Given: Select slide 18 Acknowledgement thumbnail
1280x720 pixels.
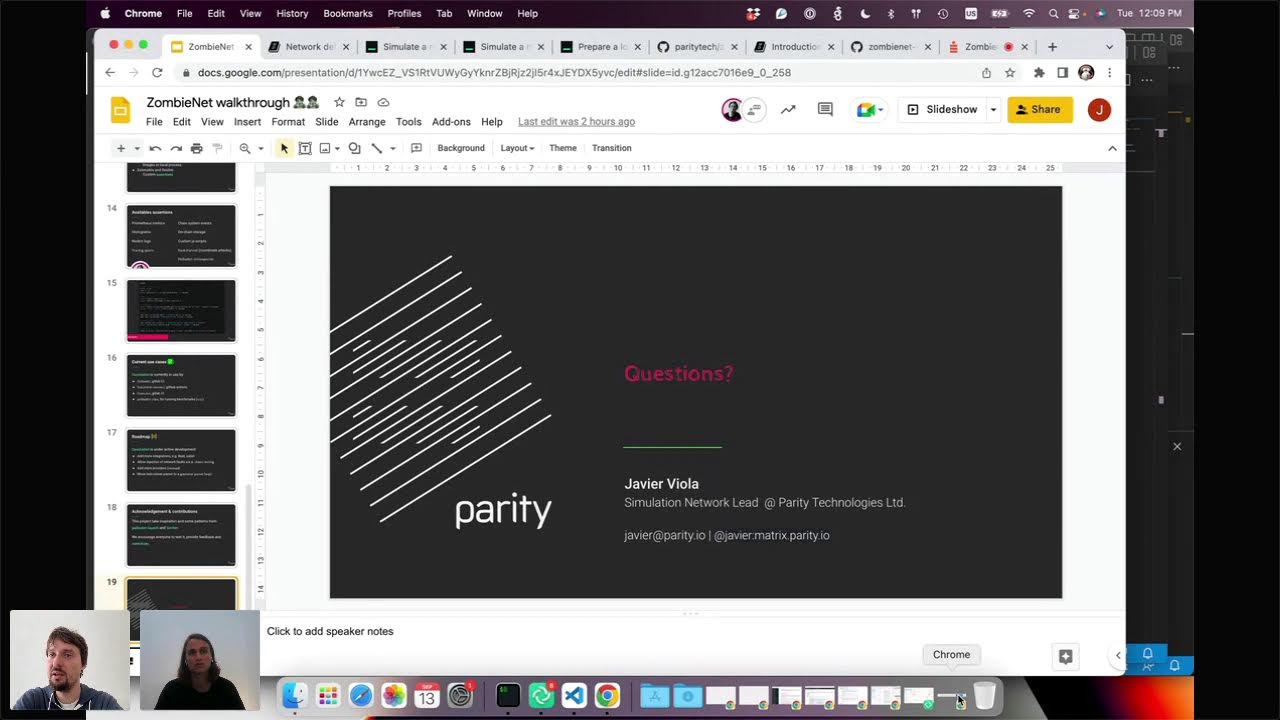Looking at the screenshot, I should 181,535.
